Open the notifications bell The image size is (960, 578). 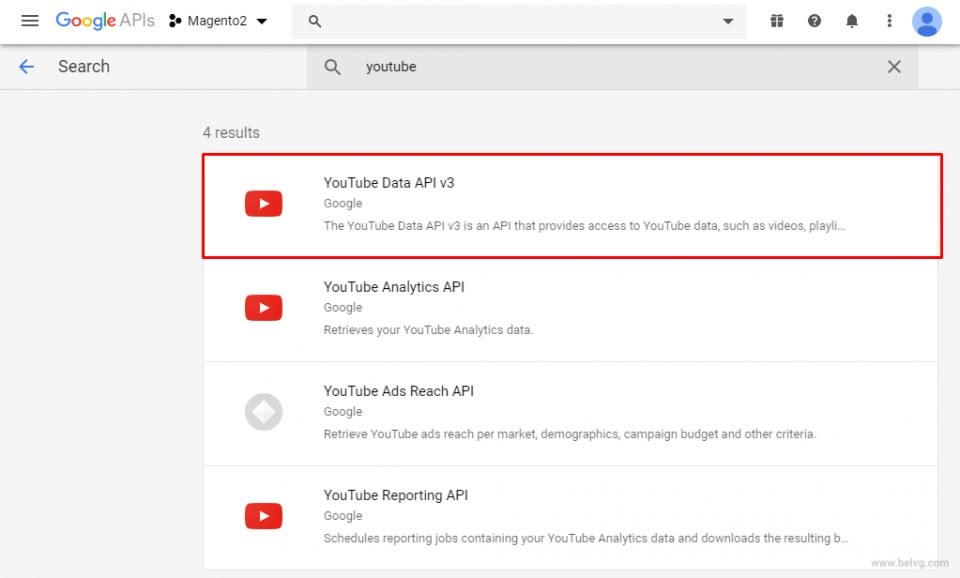tap(852, 20)
